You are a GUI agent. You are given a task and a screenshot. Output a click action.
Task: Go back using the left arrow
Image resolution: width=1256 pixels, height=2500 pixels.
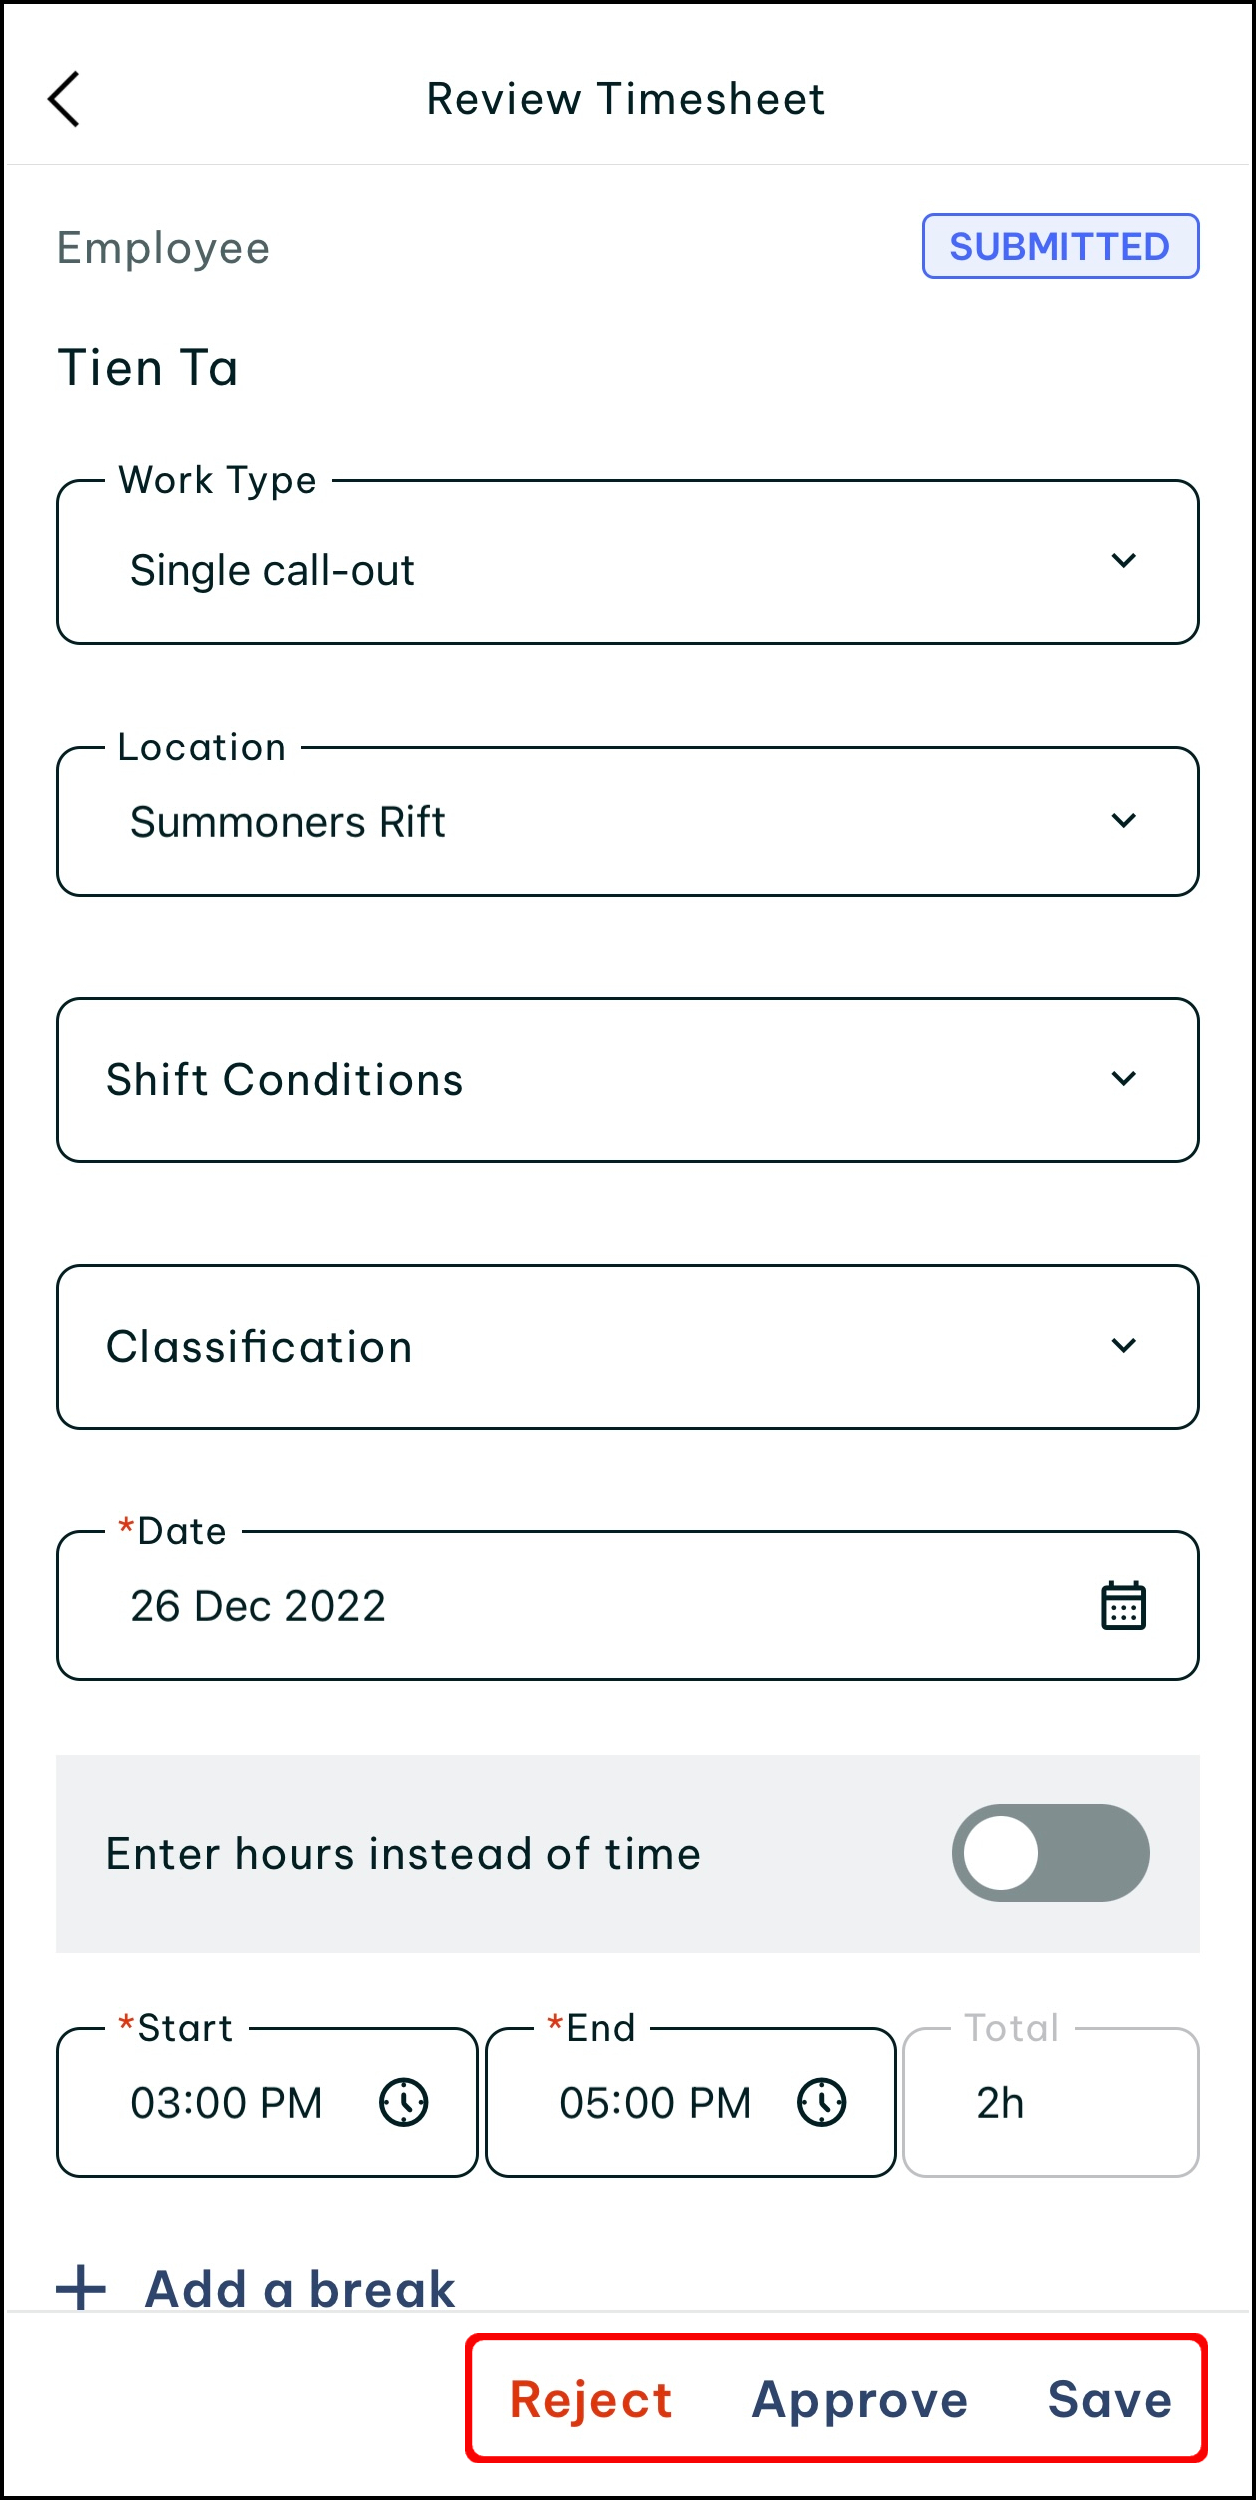65,99
